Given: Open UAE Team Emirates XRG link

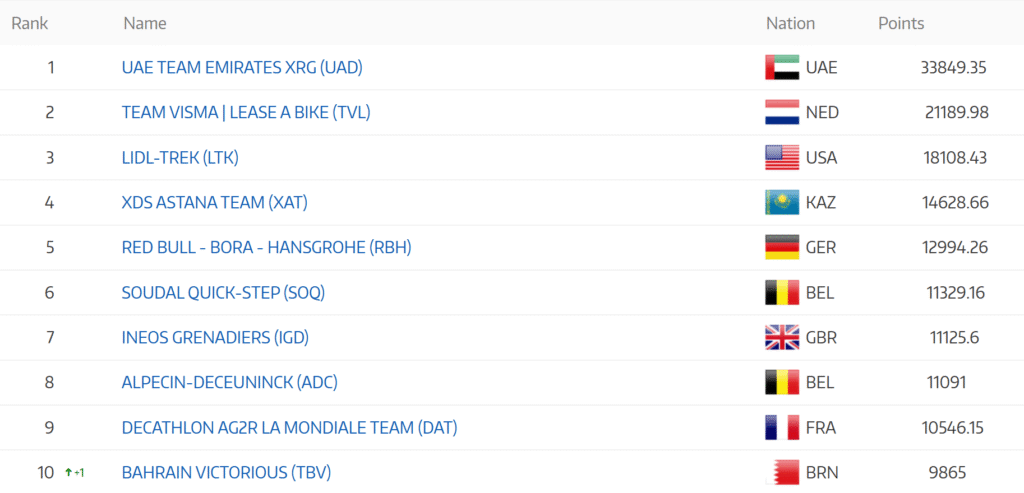Looking at the screenshot, I should coord(241,68).
